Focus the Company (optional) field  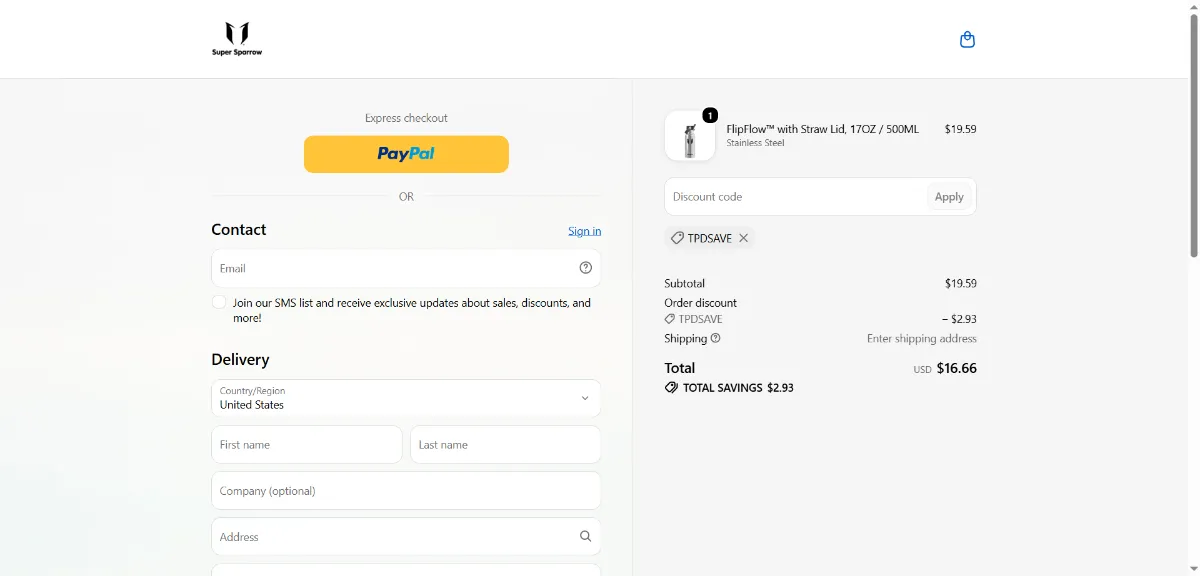point(406,490)
